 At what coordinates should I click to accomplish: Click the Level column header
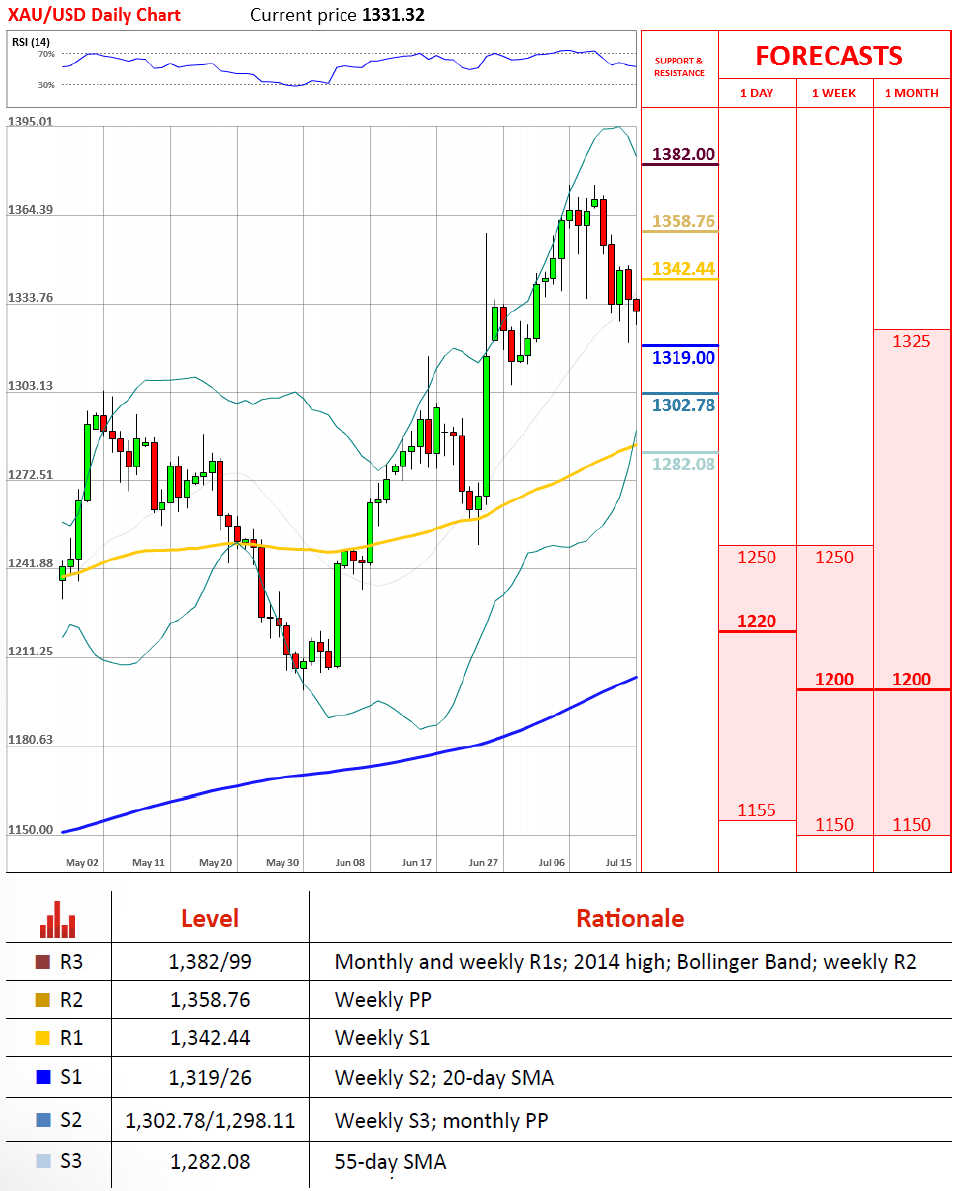tap(210, 918)
